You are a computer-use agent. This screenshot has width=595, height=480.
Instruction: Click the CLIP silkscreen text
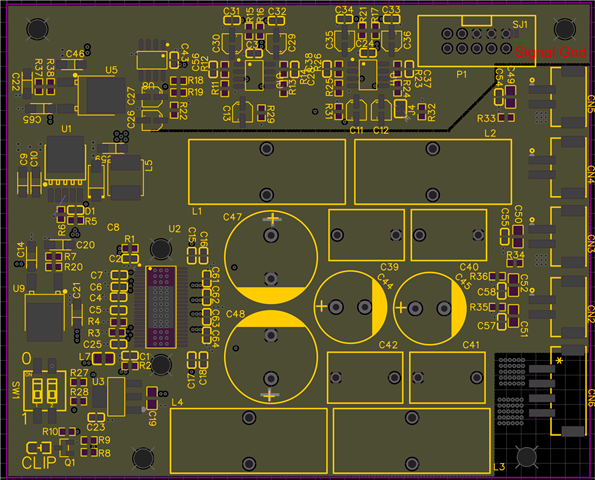click(39, 463)
